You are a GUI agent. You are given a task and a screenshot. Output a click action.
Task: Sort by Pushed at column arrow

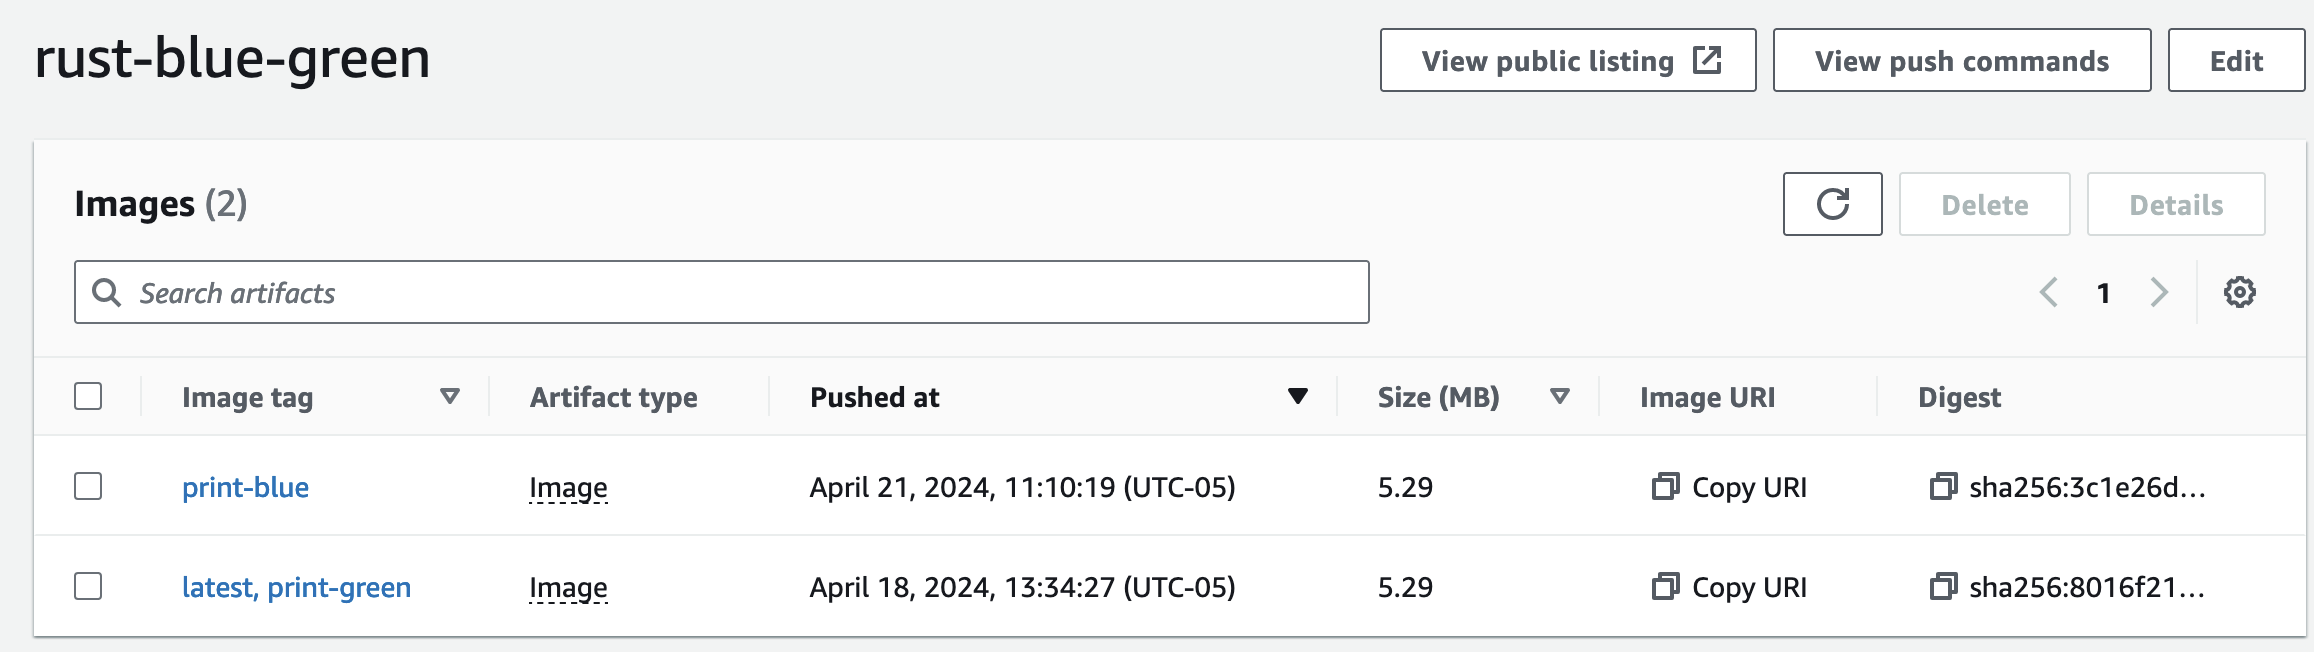point(1297,397)
